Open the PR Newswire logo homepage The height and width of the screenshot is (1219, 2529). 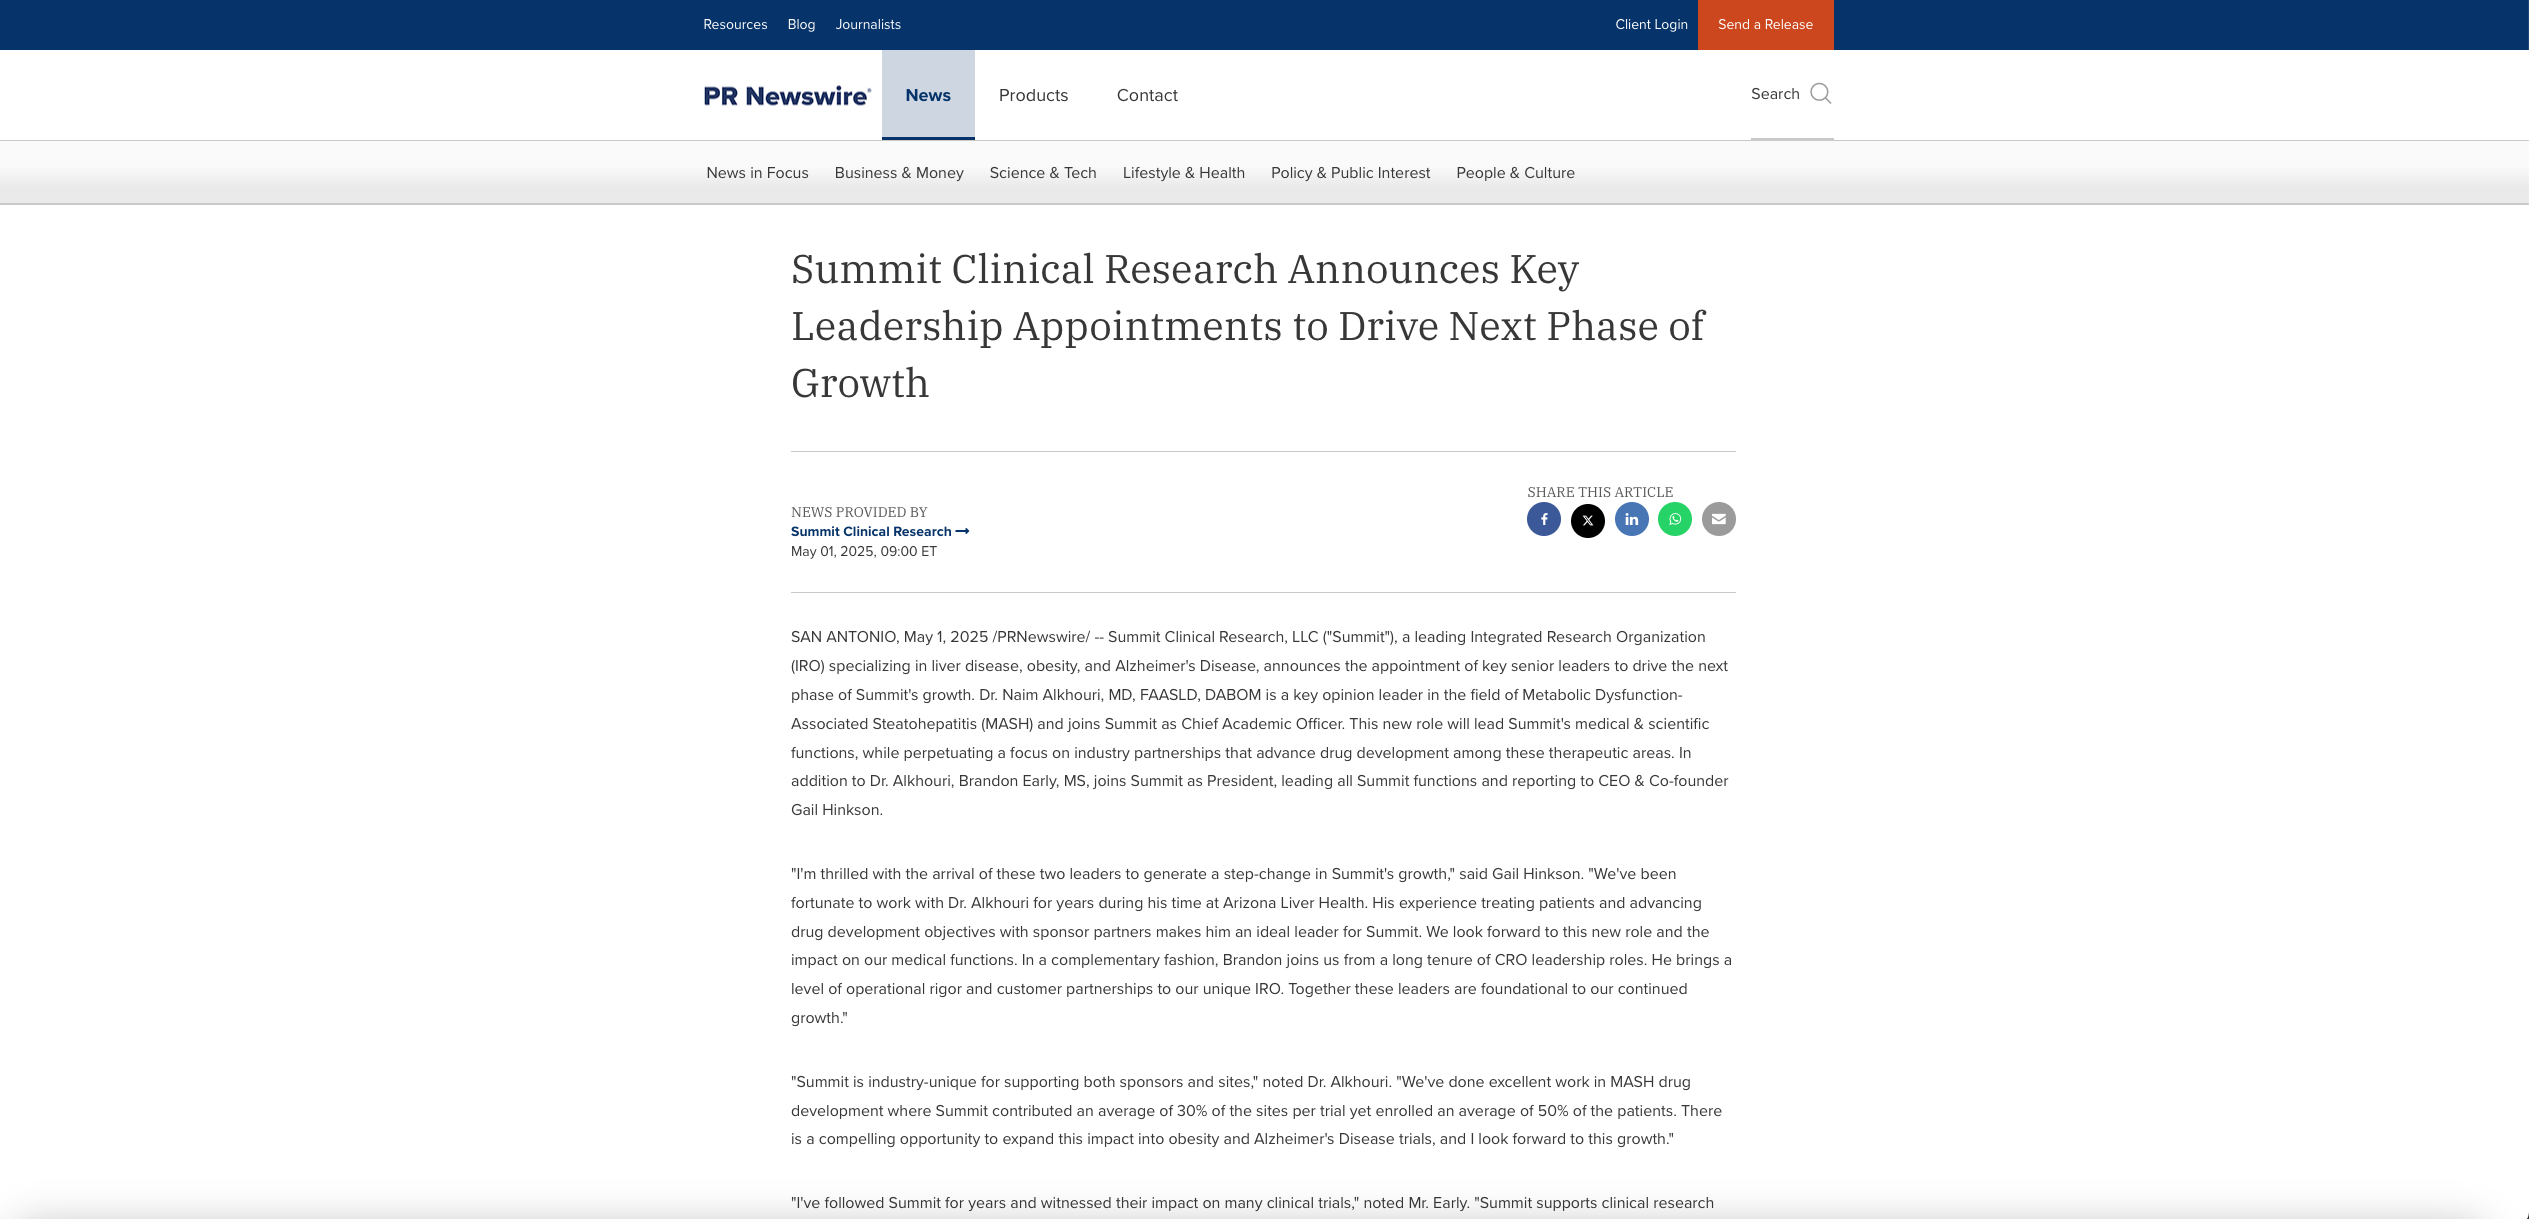point(787,96)
